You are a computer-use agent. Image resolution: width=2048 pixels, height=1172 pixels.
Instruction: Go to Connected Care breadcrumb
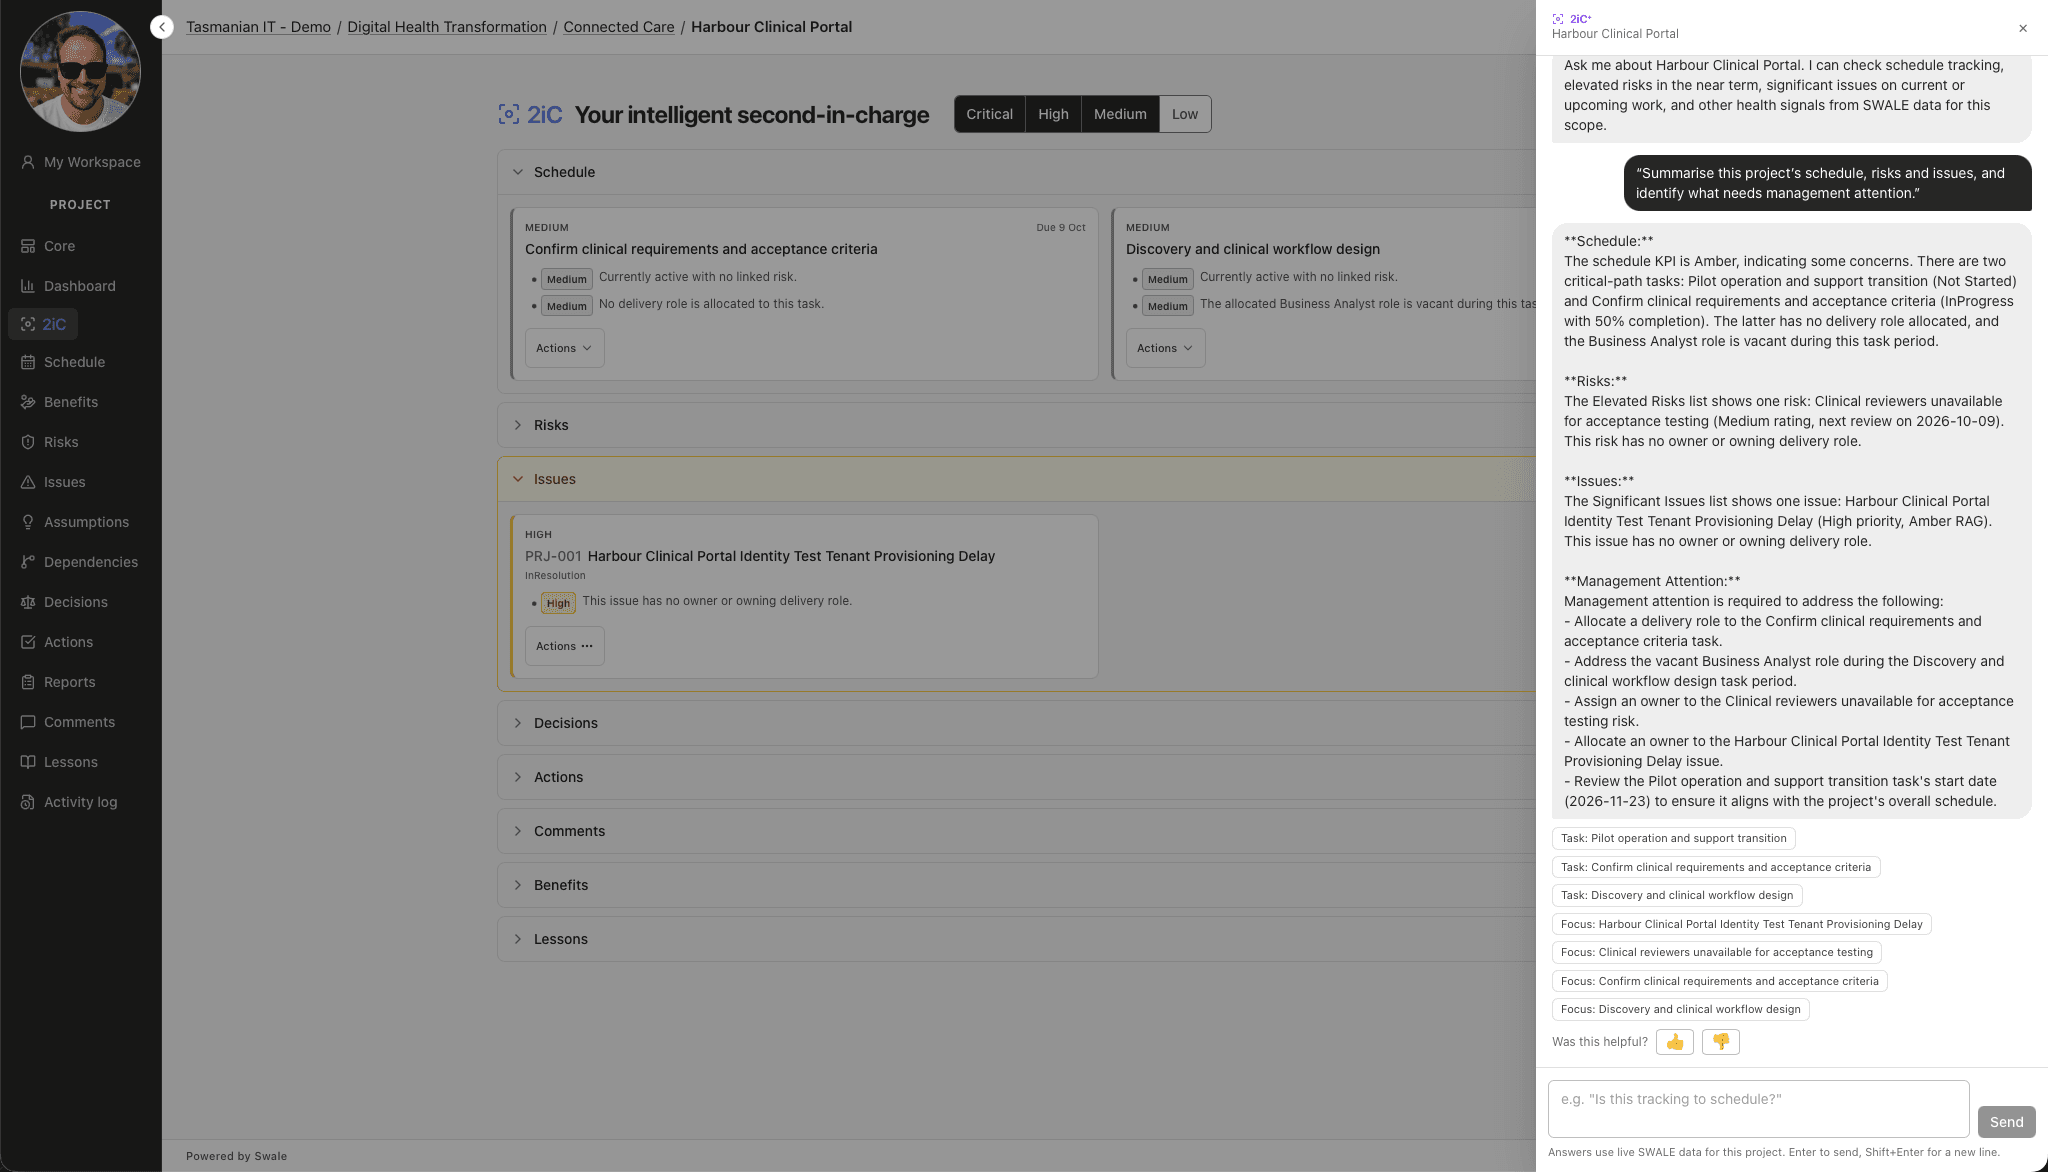tap(619, 27)
